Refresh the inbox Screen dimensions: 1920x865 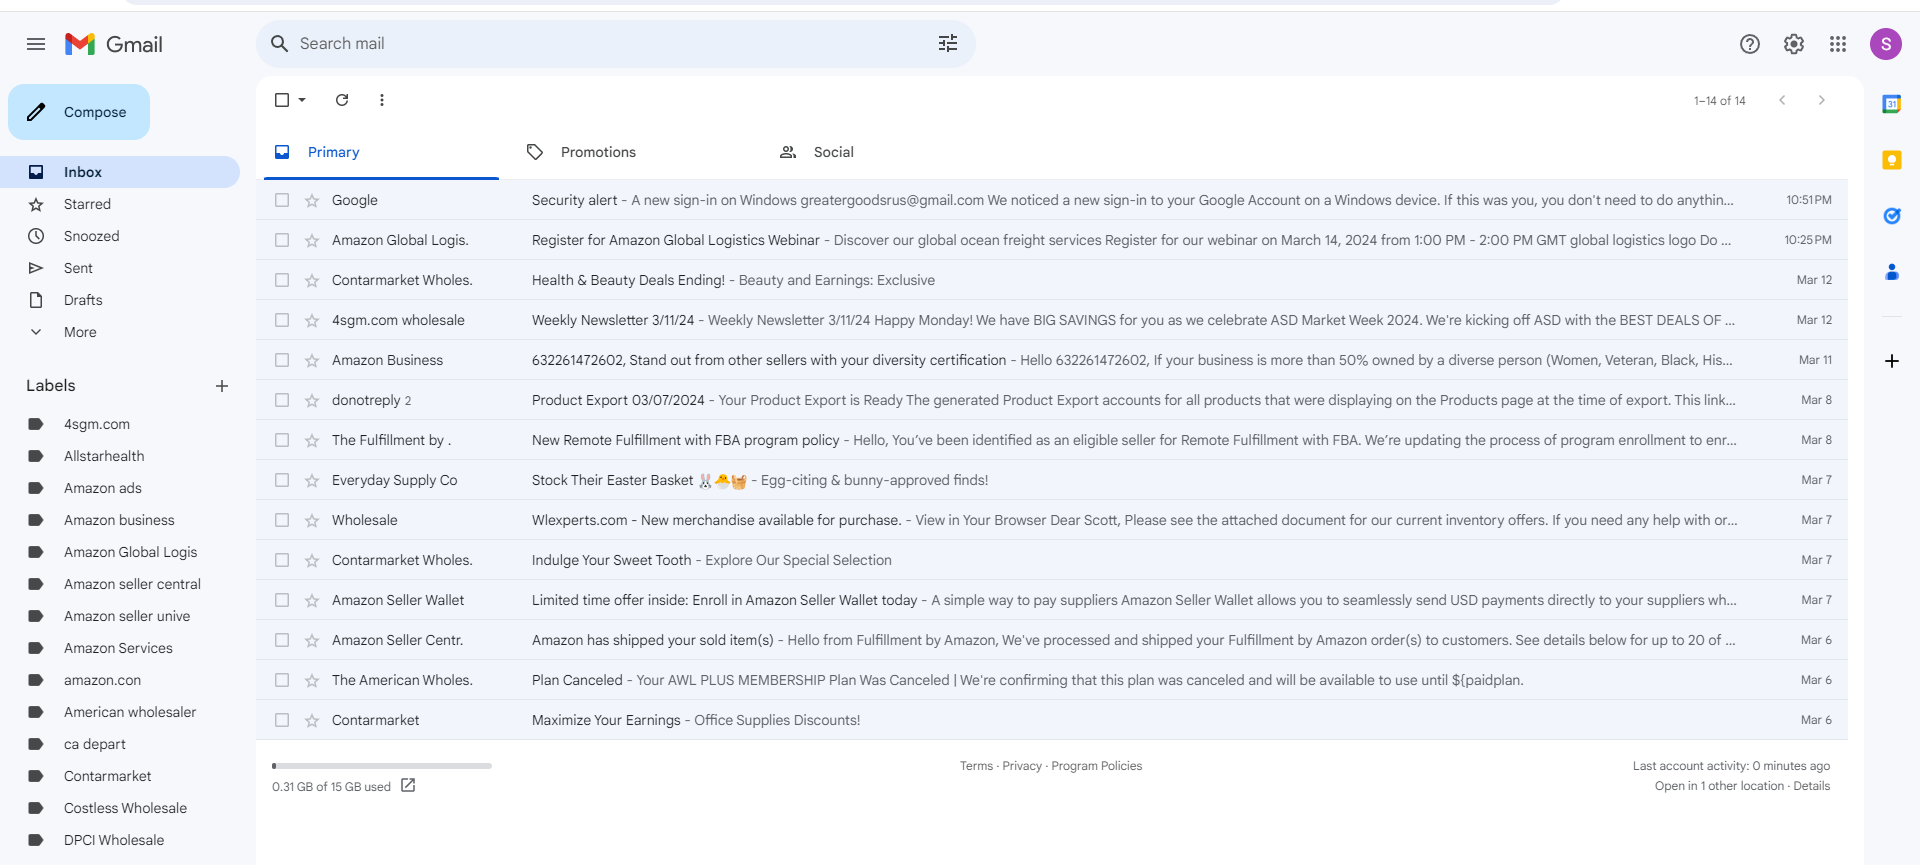[342, 100]
